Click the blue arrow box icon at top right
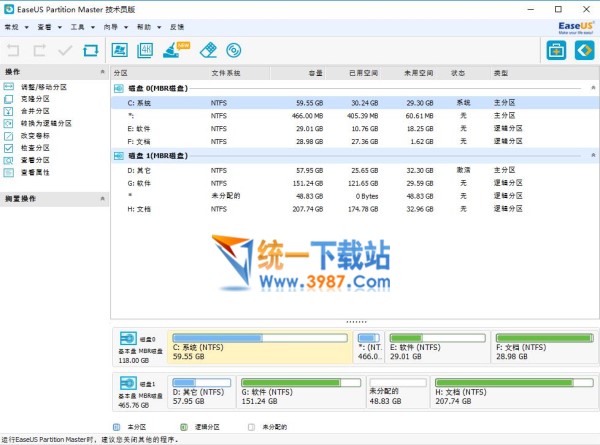The height and width of the screenshot is (445, 600). tap(585, 50)
